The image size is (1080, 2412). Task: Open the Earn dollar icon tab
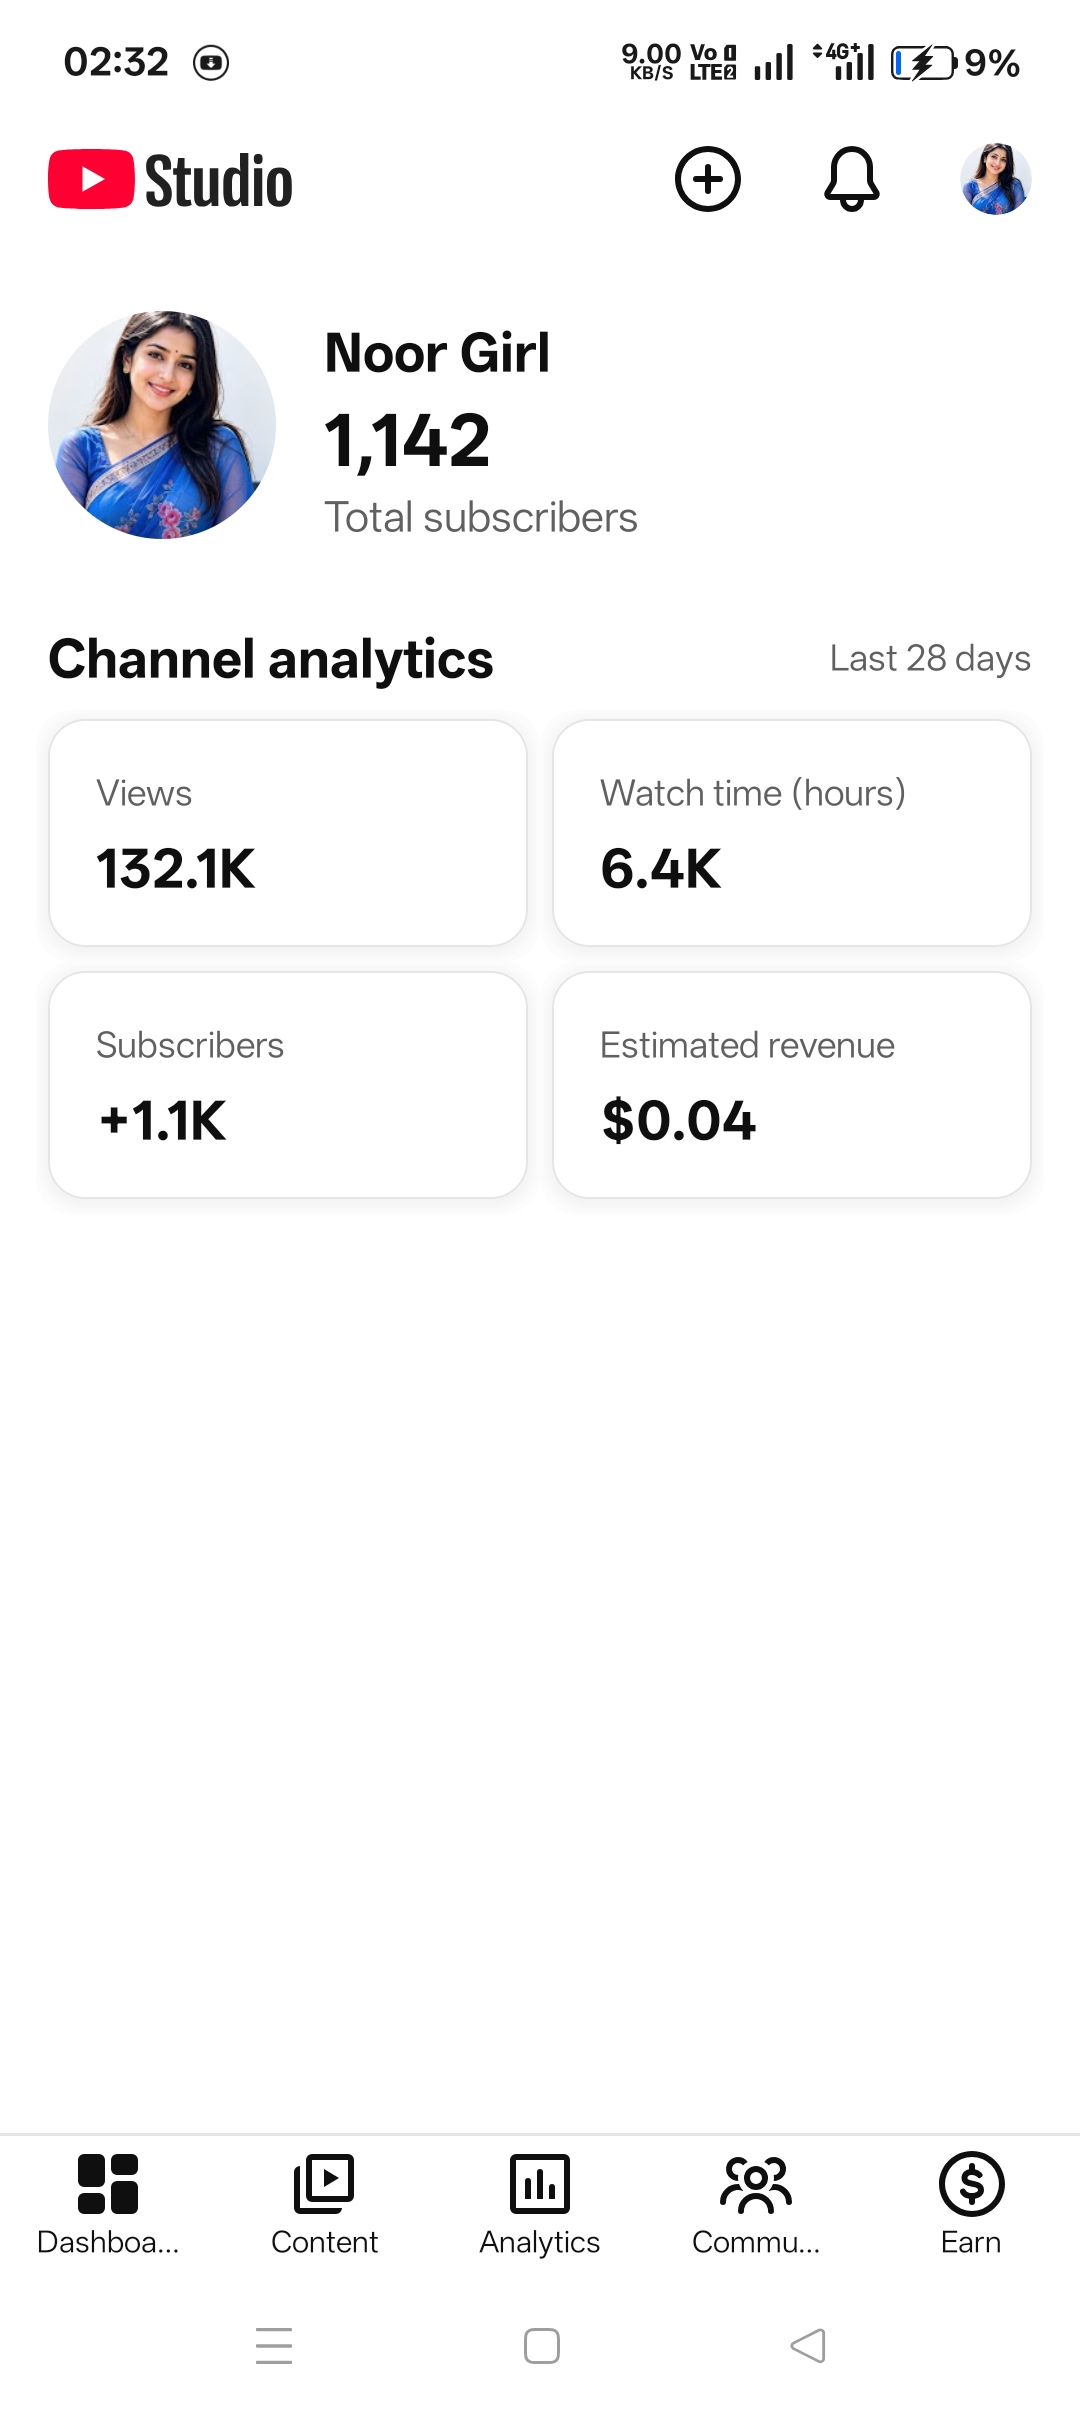point(971,2184)
